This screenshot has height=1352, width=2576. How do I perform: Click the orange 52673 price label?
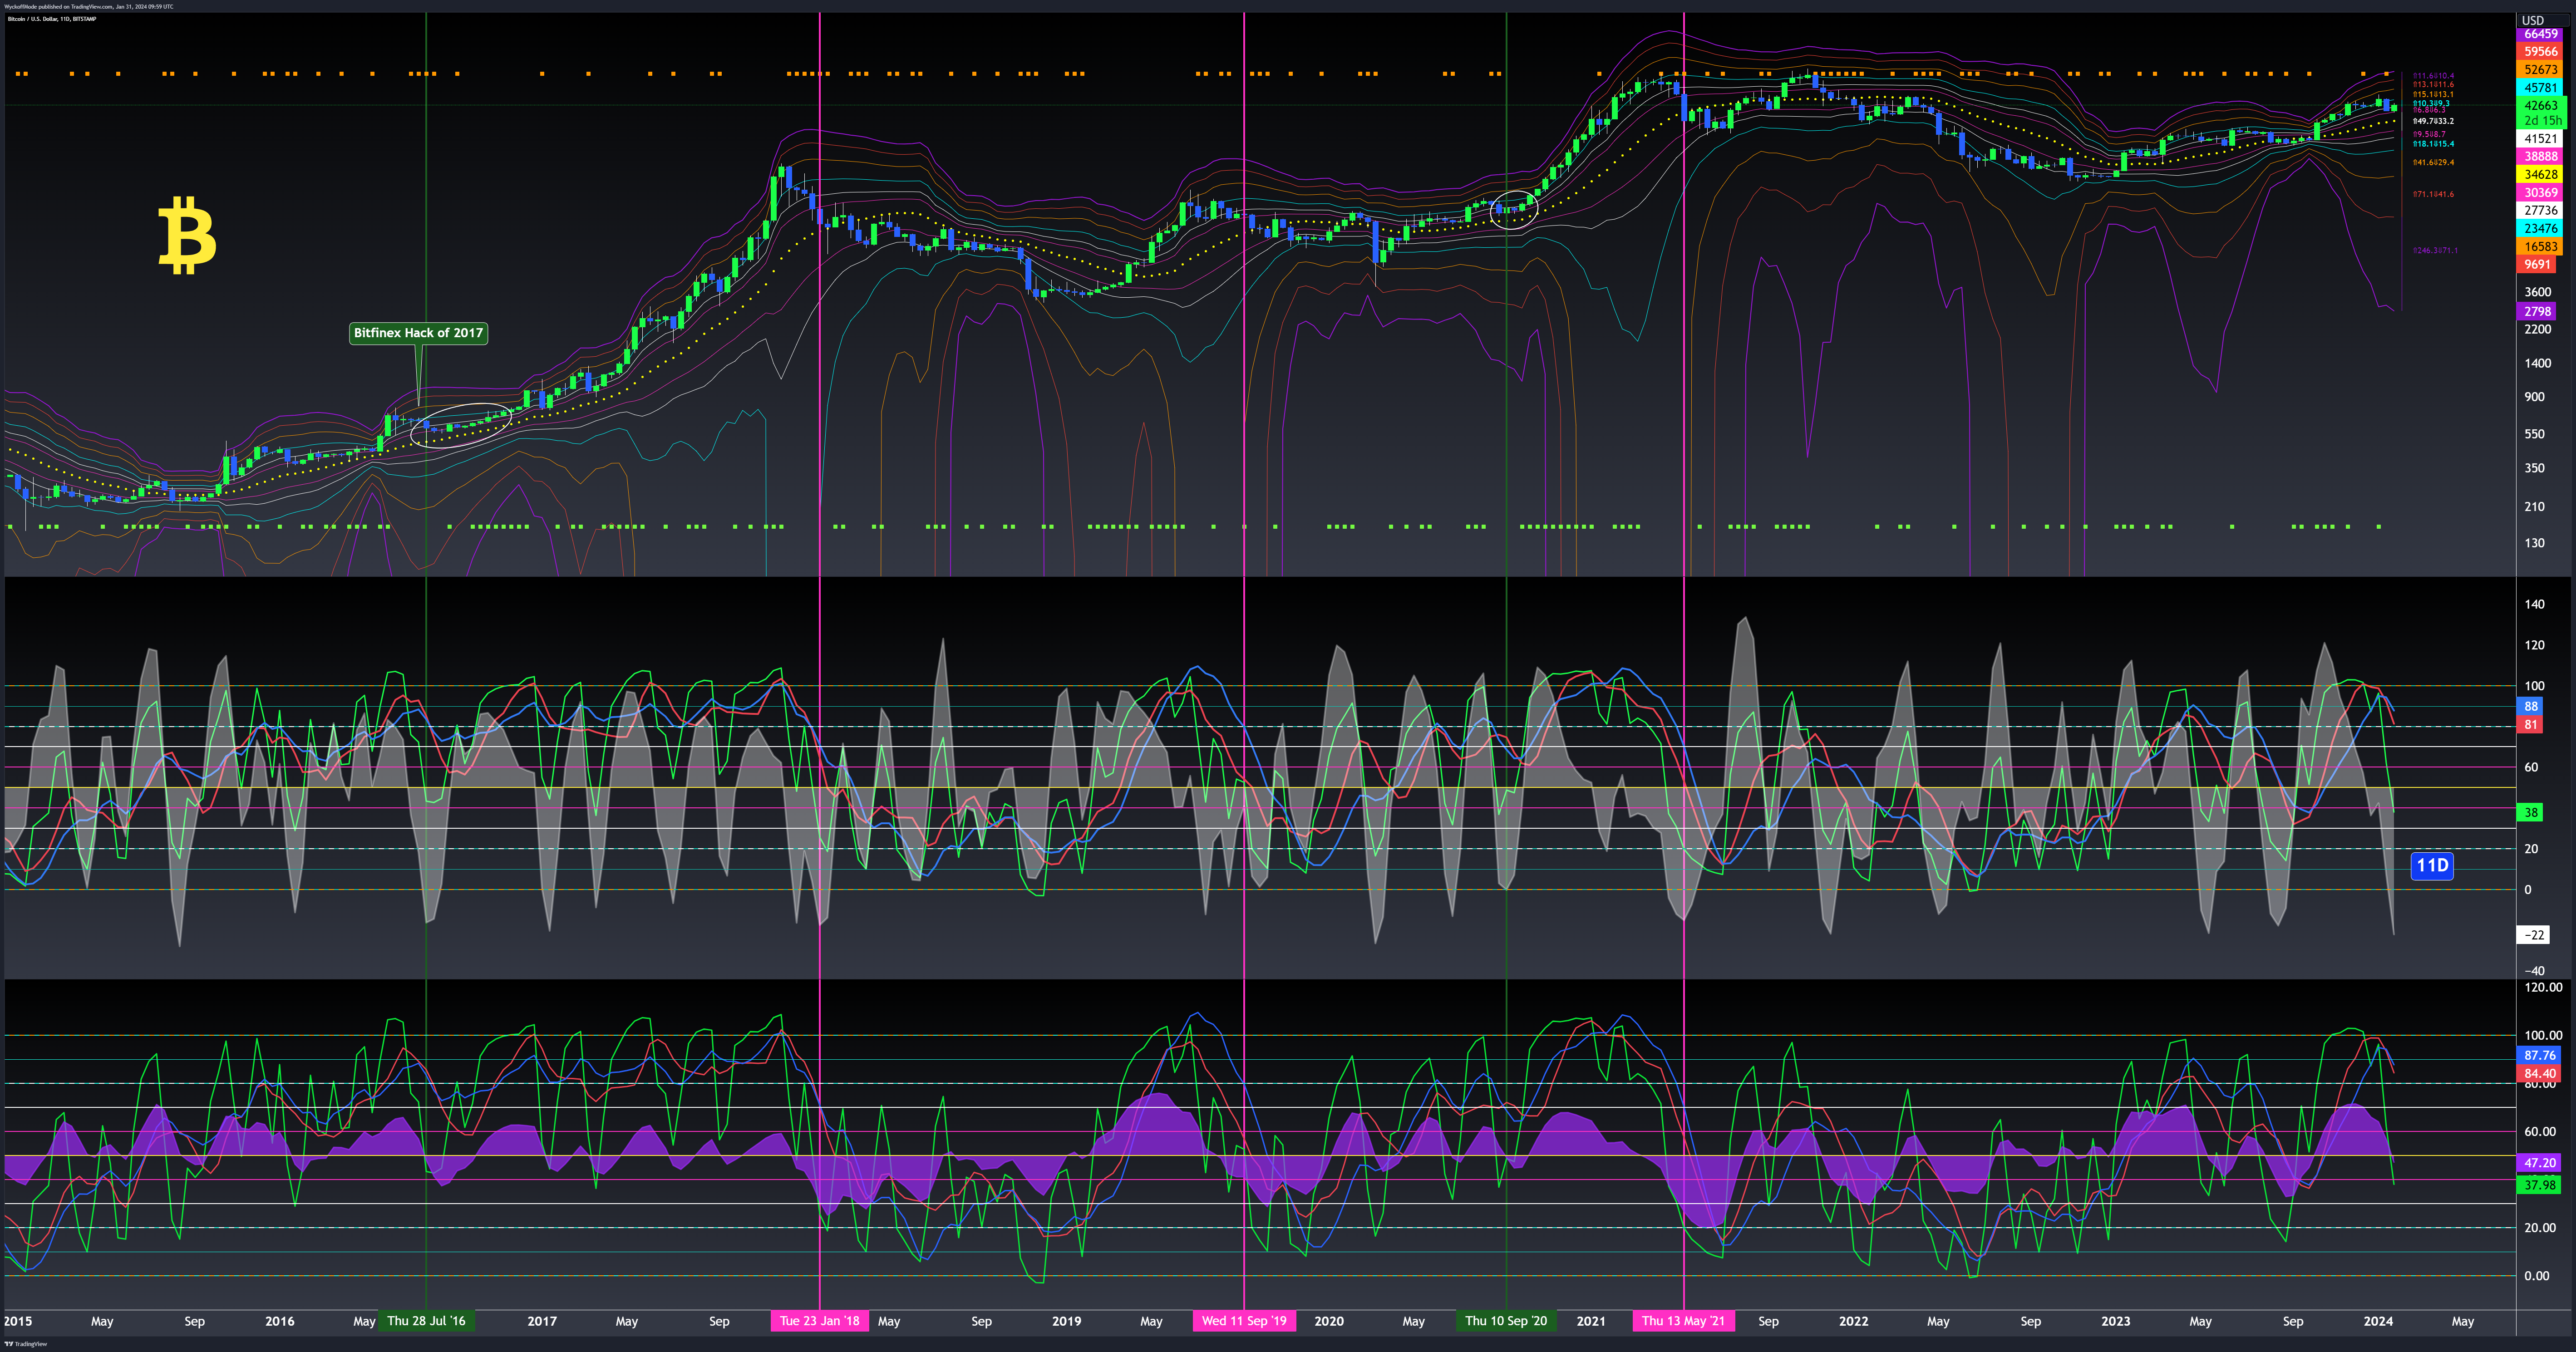tap(2540, 70)
